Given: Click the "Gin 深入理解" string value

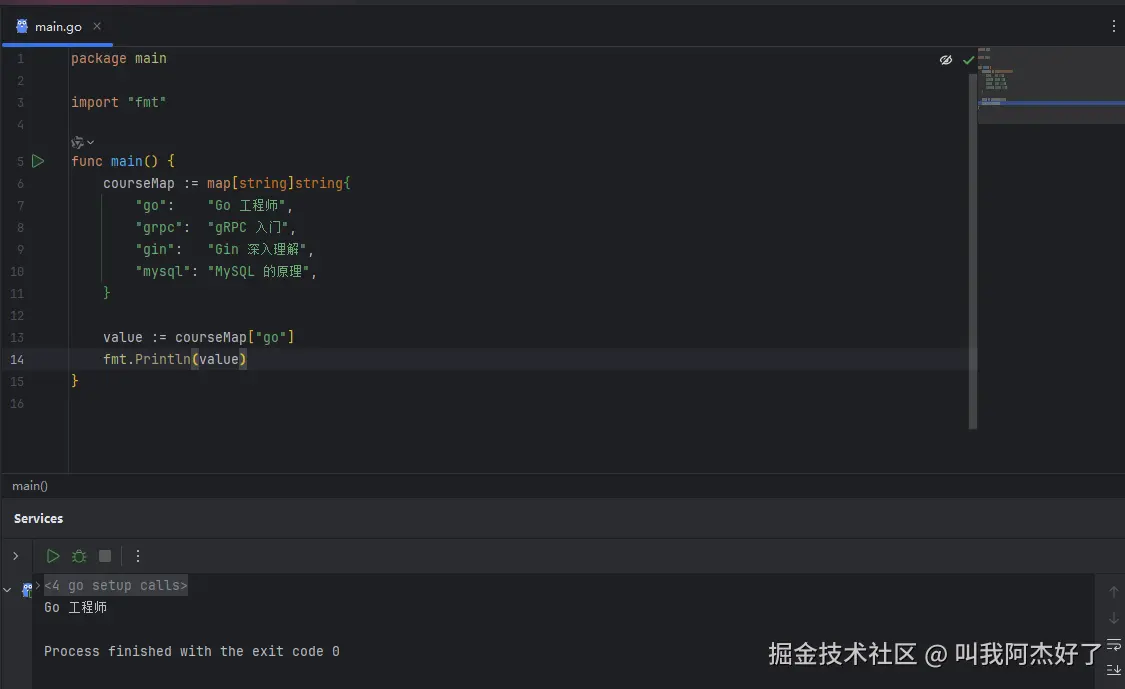Looking at the screenshot, I should pyautogui.click(x=257, y=250).
